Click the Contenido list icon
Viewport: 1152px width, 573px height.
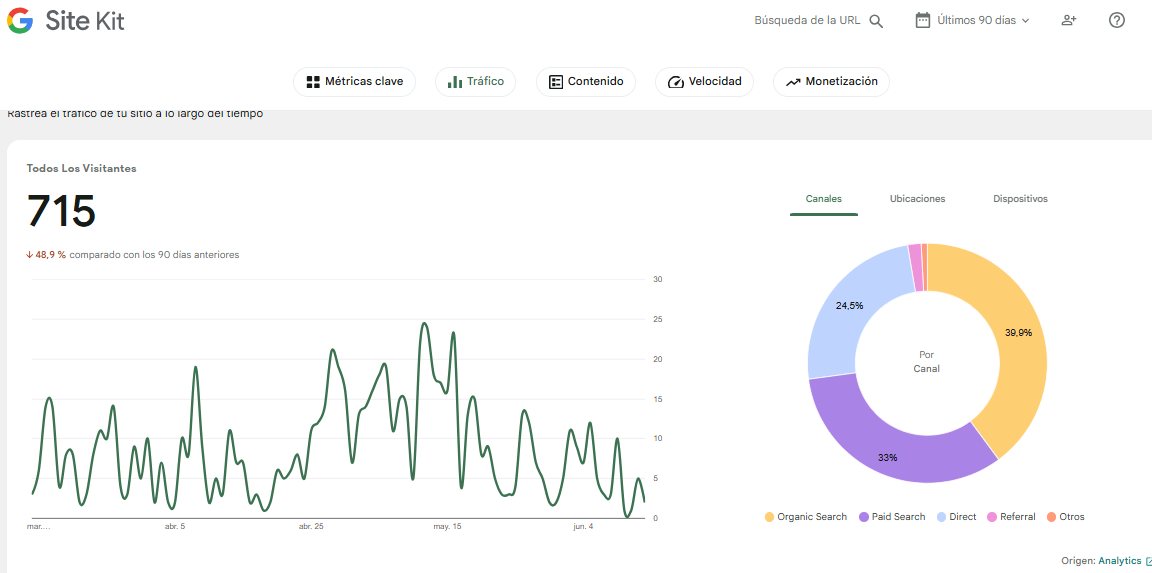point(556,82)
